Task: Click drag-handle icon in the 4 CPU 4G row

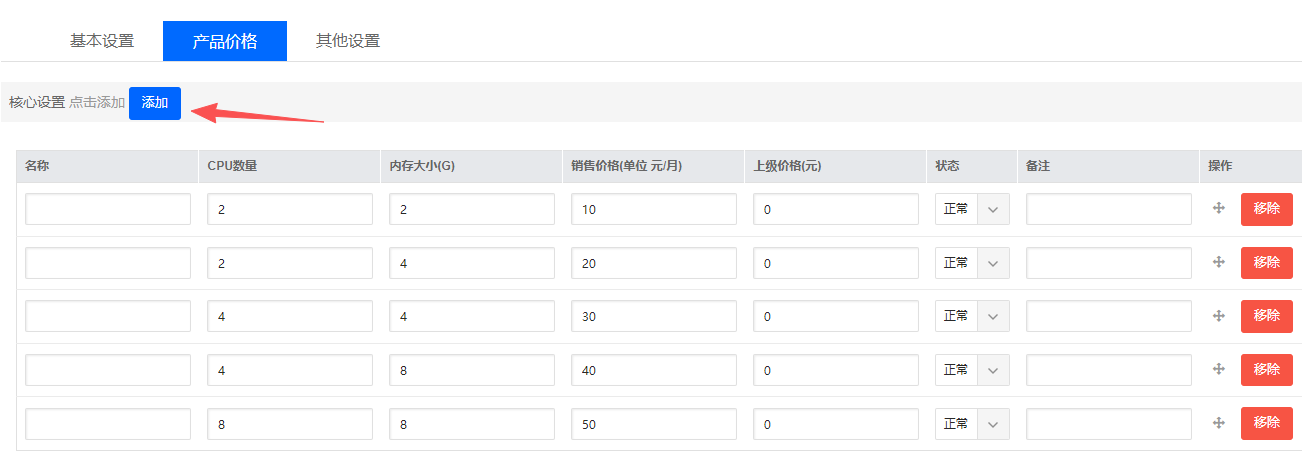Action: coord(1218,316)
